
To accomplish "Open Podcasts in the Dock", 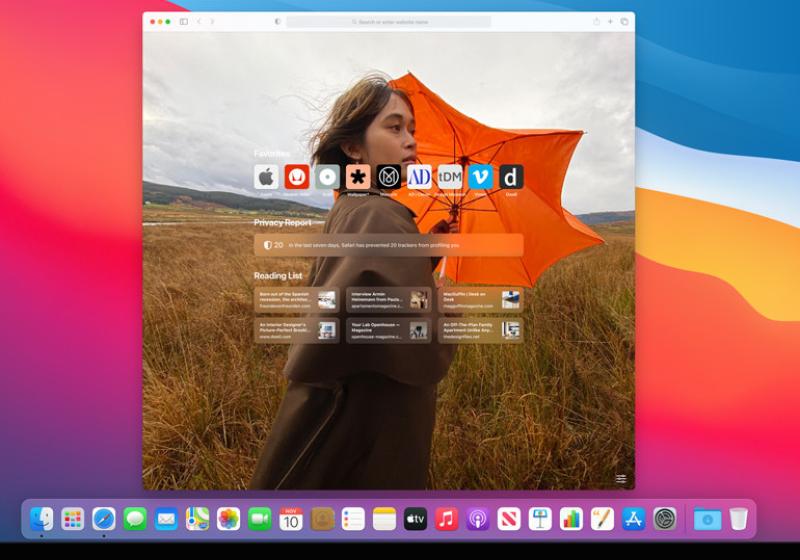I will (478, 519).
